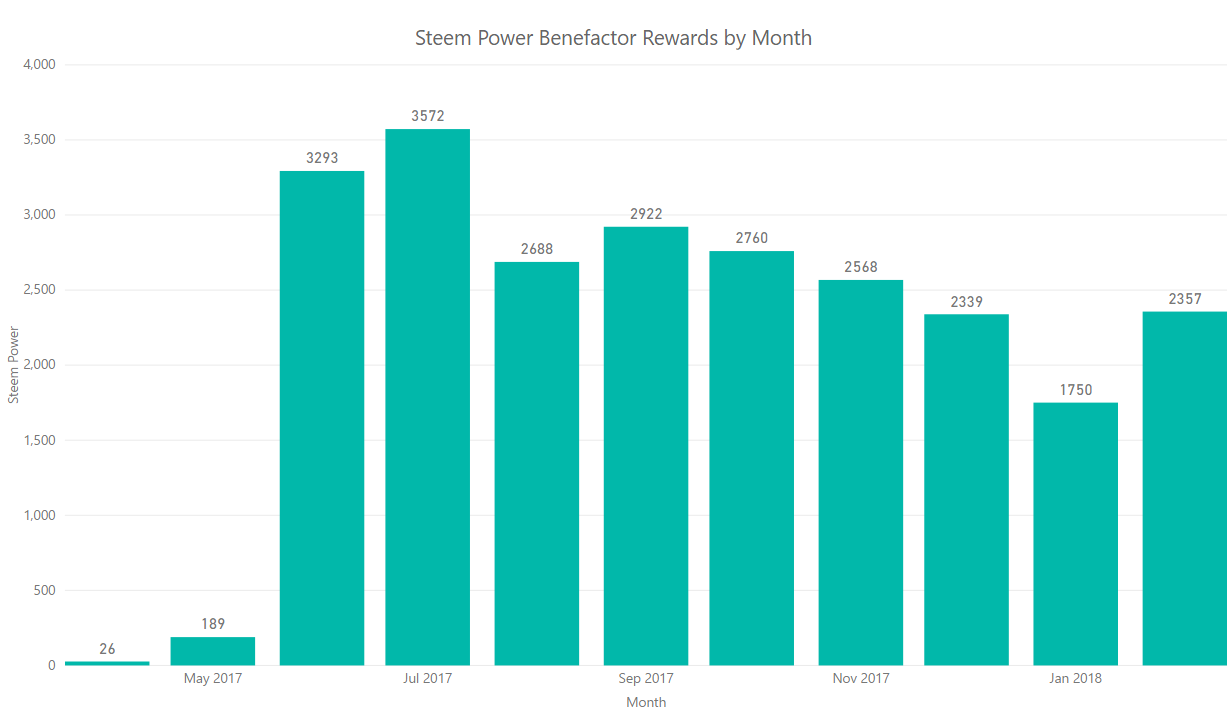This screenshot has height=714, width=1231.
Task: Select the bar labeled 2568
Action: [861, 472]
